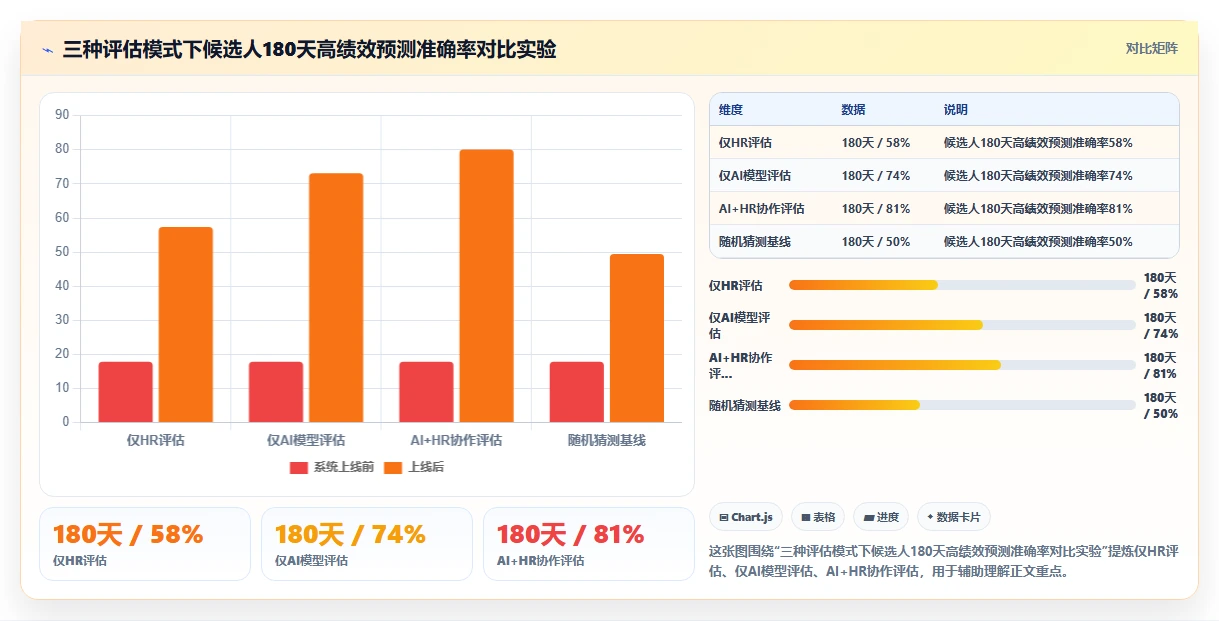Select the 进度 tag chip

[x=881, y=517]
